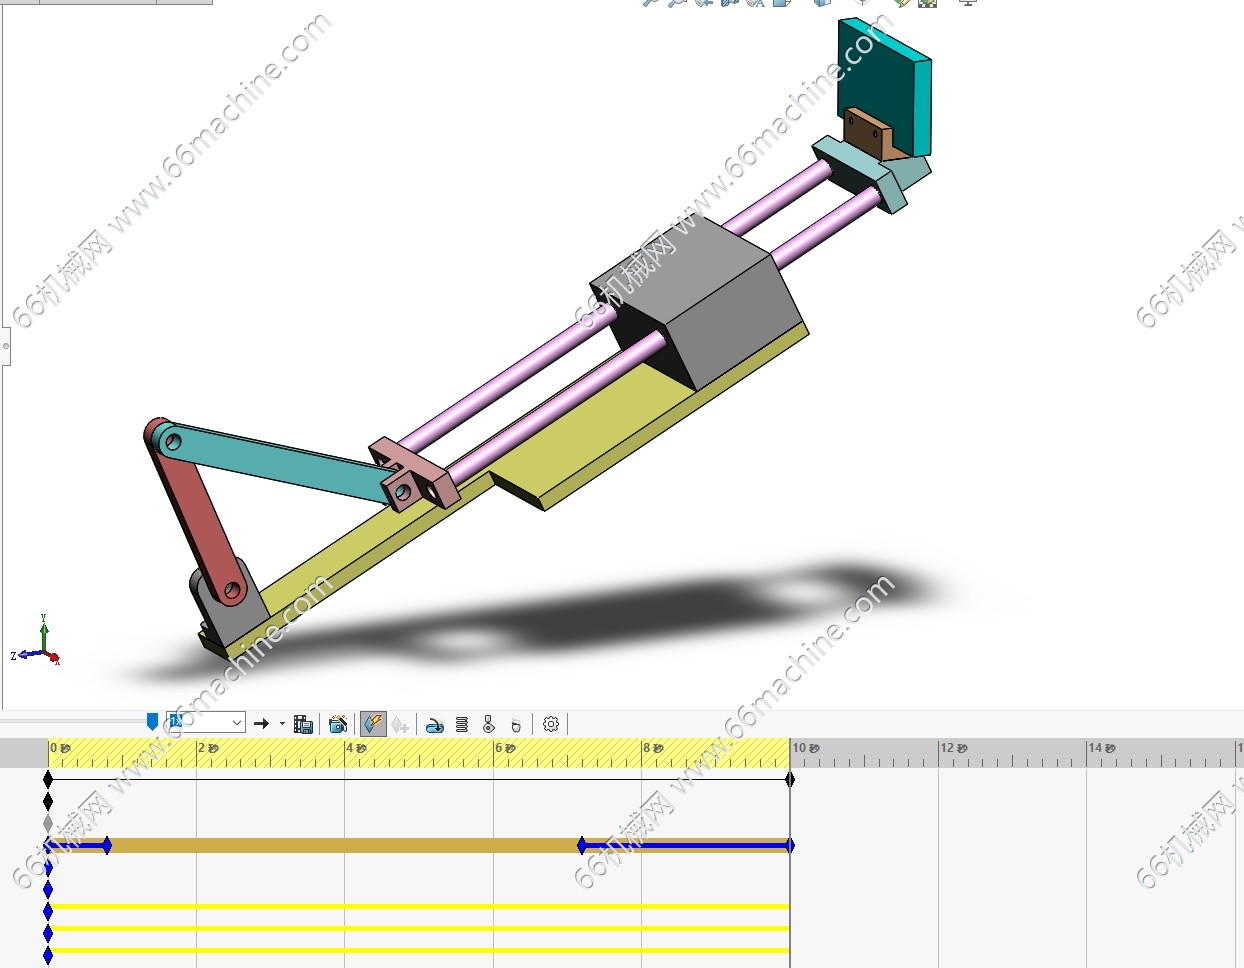Open Motion Study Properties gear
This screenshot has width=1244, height=968.
[x=551, y=724]
